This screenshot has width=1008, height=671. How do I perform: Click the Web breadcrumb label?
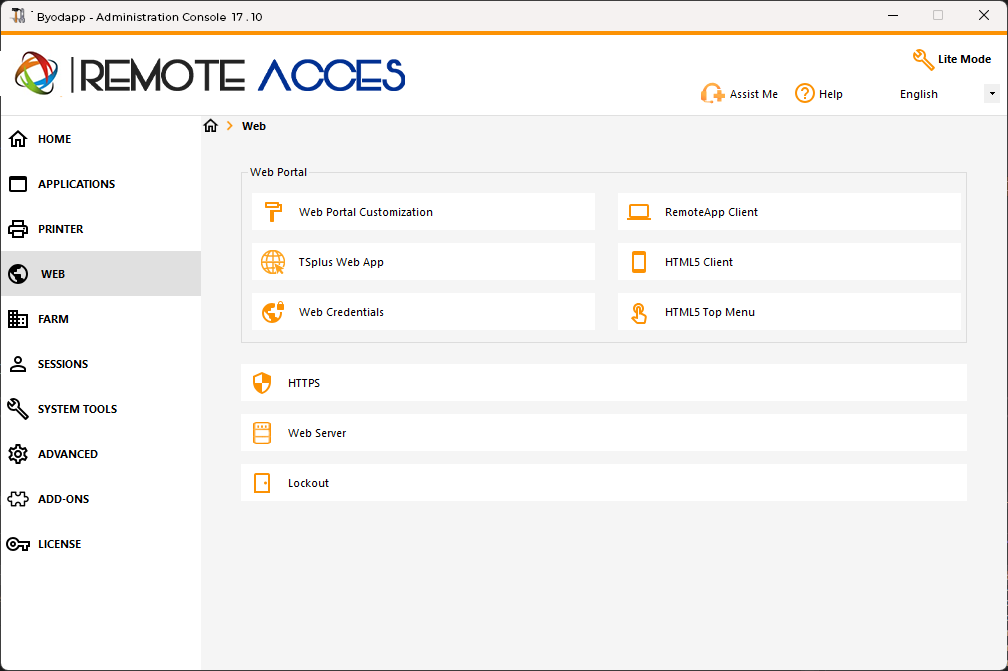[254, 126]
